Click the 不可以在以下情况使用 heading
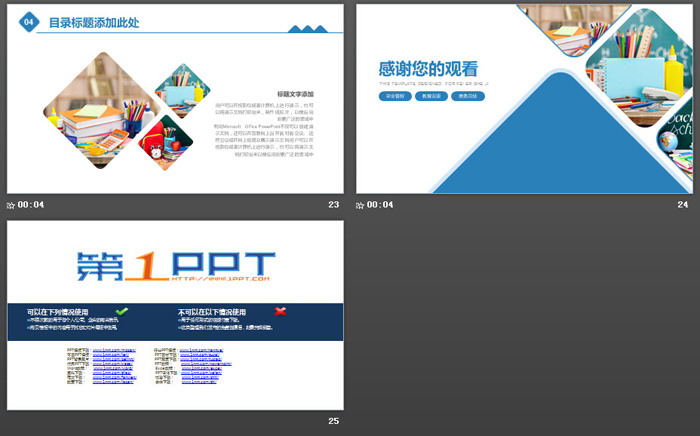The width and height of the screenshot is (700, 436). pyautogui.click(x=212, y=312)
